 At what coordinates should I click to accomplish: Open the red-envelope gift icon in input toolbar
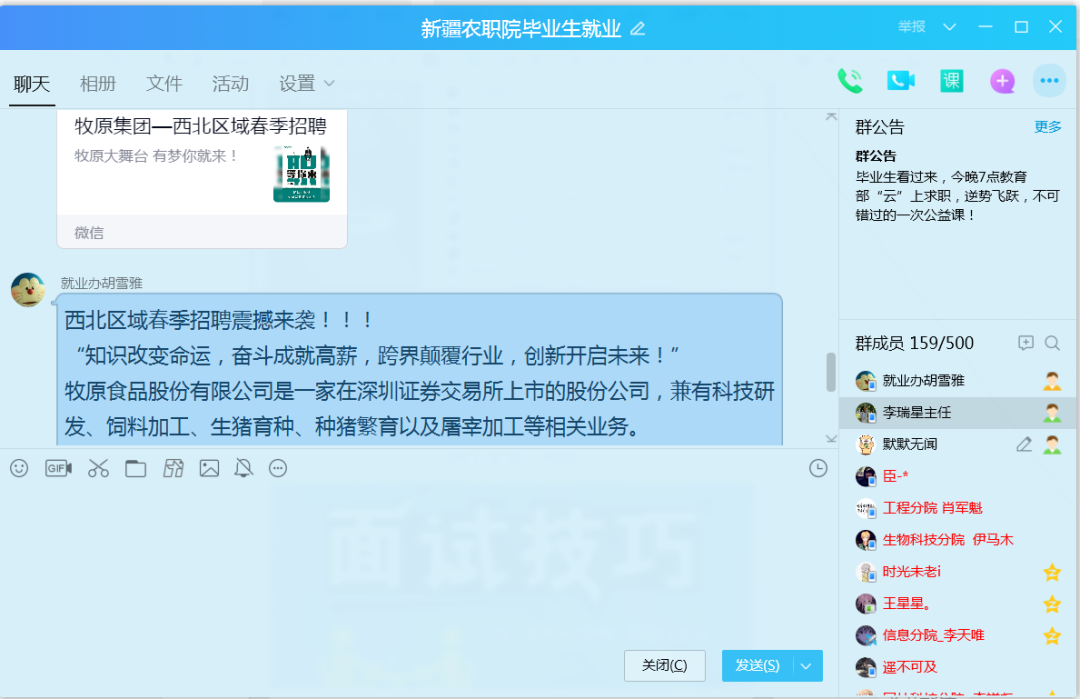pos(173,468)
